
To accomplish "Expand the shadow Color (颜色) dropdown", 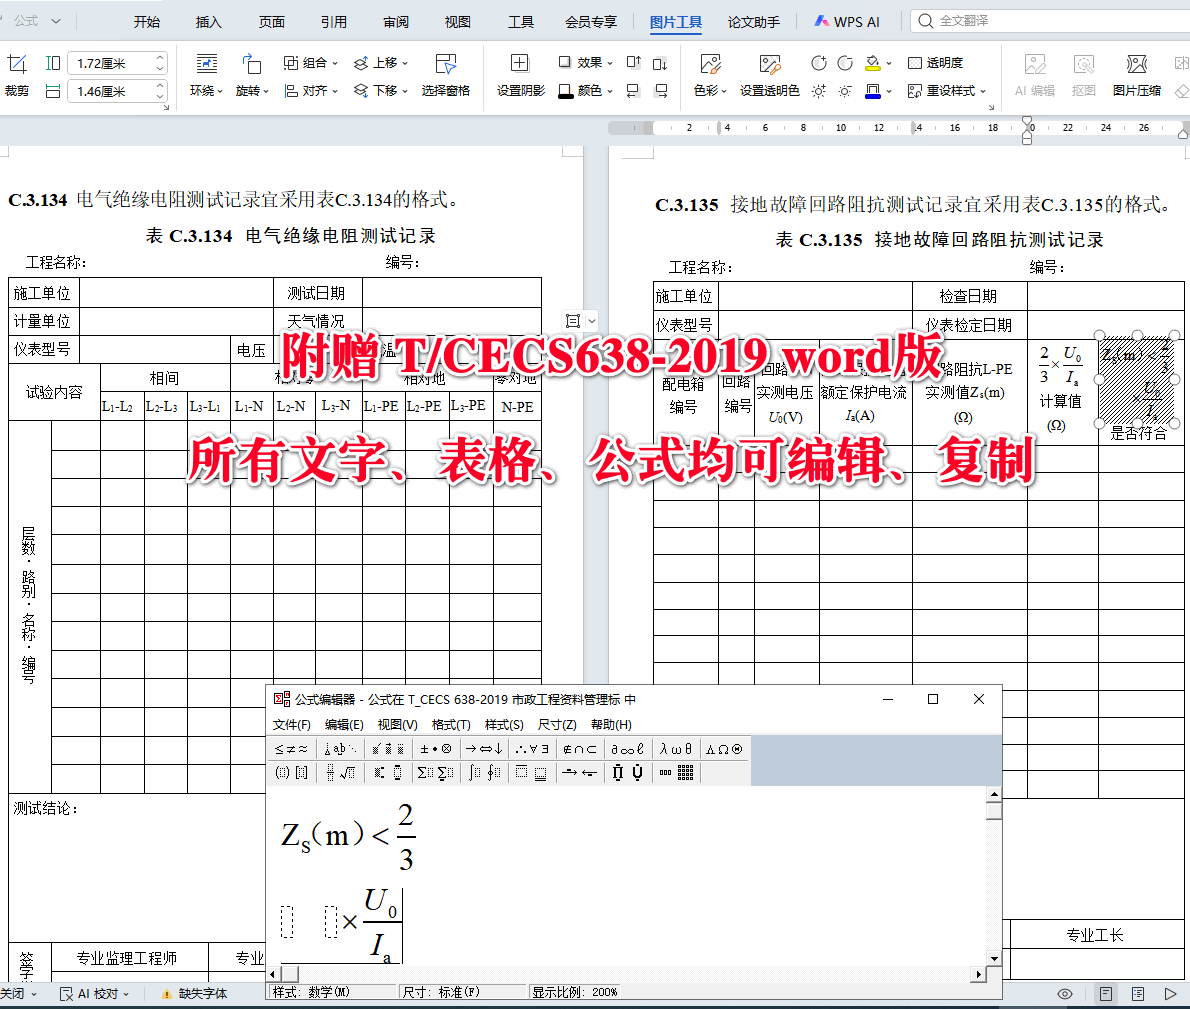I will 609,92.
